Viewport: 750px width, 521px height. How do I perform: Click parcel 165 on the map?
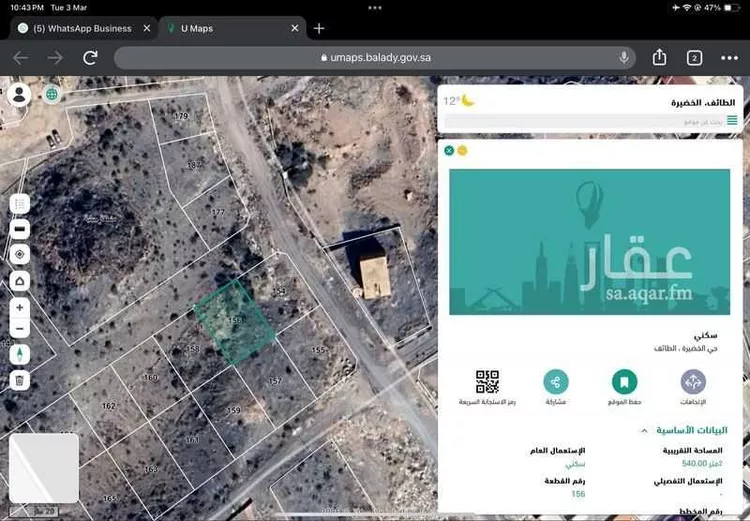(x=110, y=499)
